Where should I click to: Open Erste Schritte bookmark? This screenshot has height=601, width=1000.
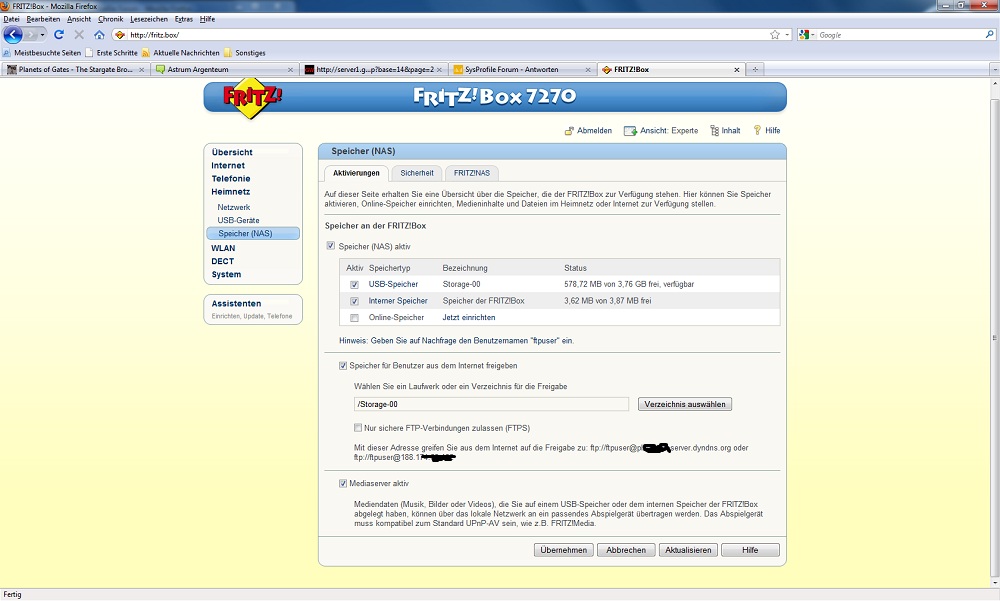pyautogui.click(x=112, y=53)
